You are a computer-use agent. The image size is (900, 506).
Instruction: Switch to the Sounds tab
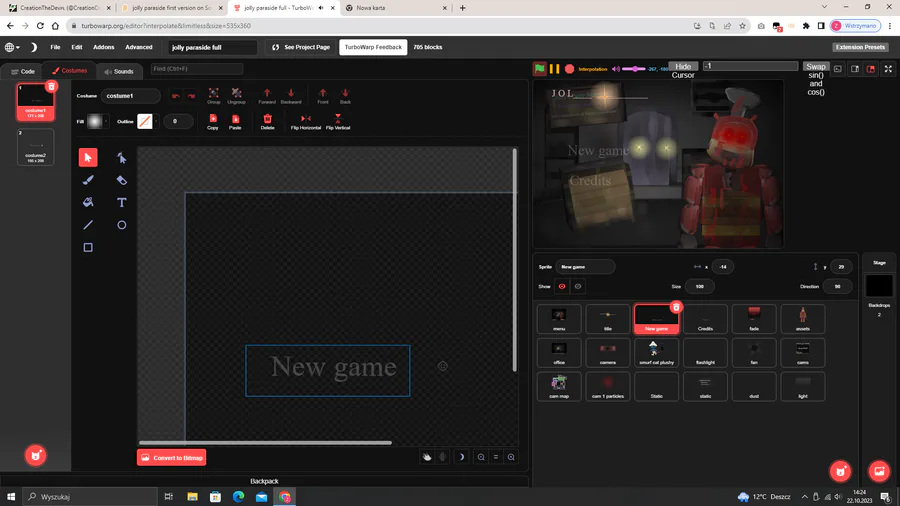coord(119,71)
